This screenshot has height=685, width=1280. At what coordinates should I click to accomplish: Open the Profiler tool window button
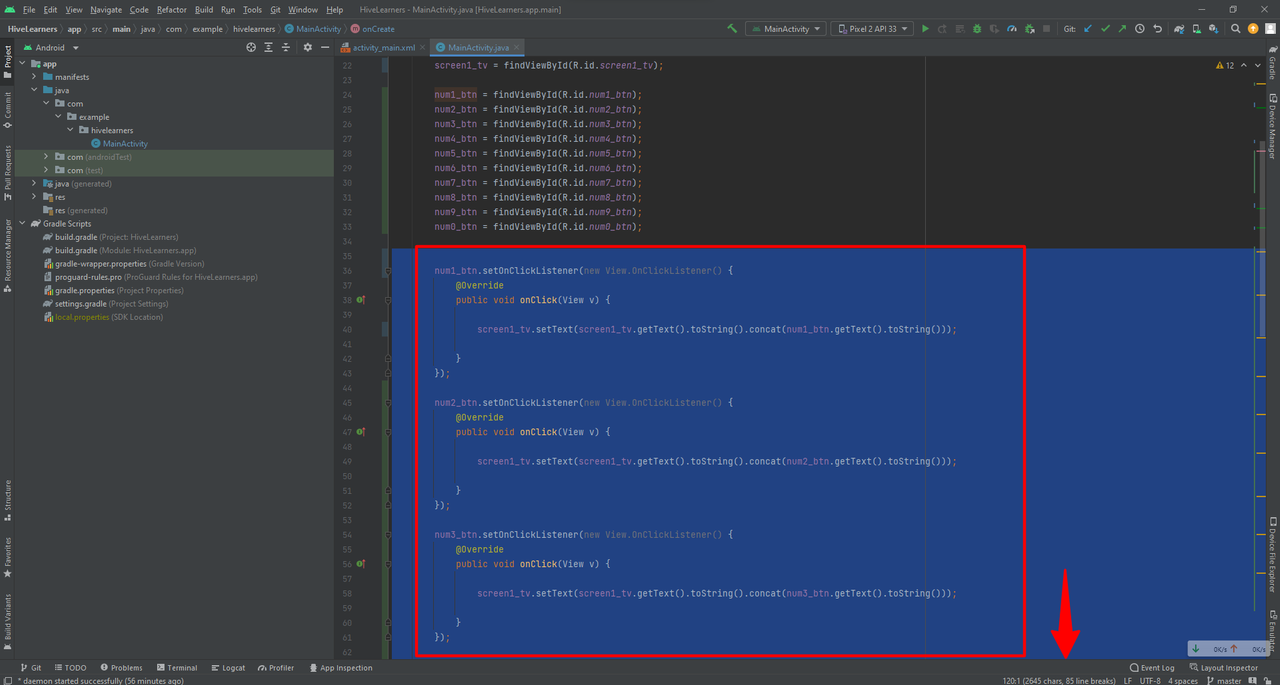pyautogui.click(x=276, y=668)
